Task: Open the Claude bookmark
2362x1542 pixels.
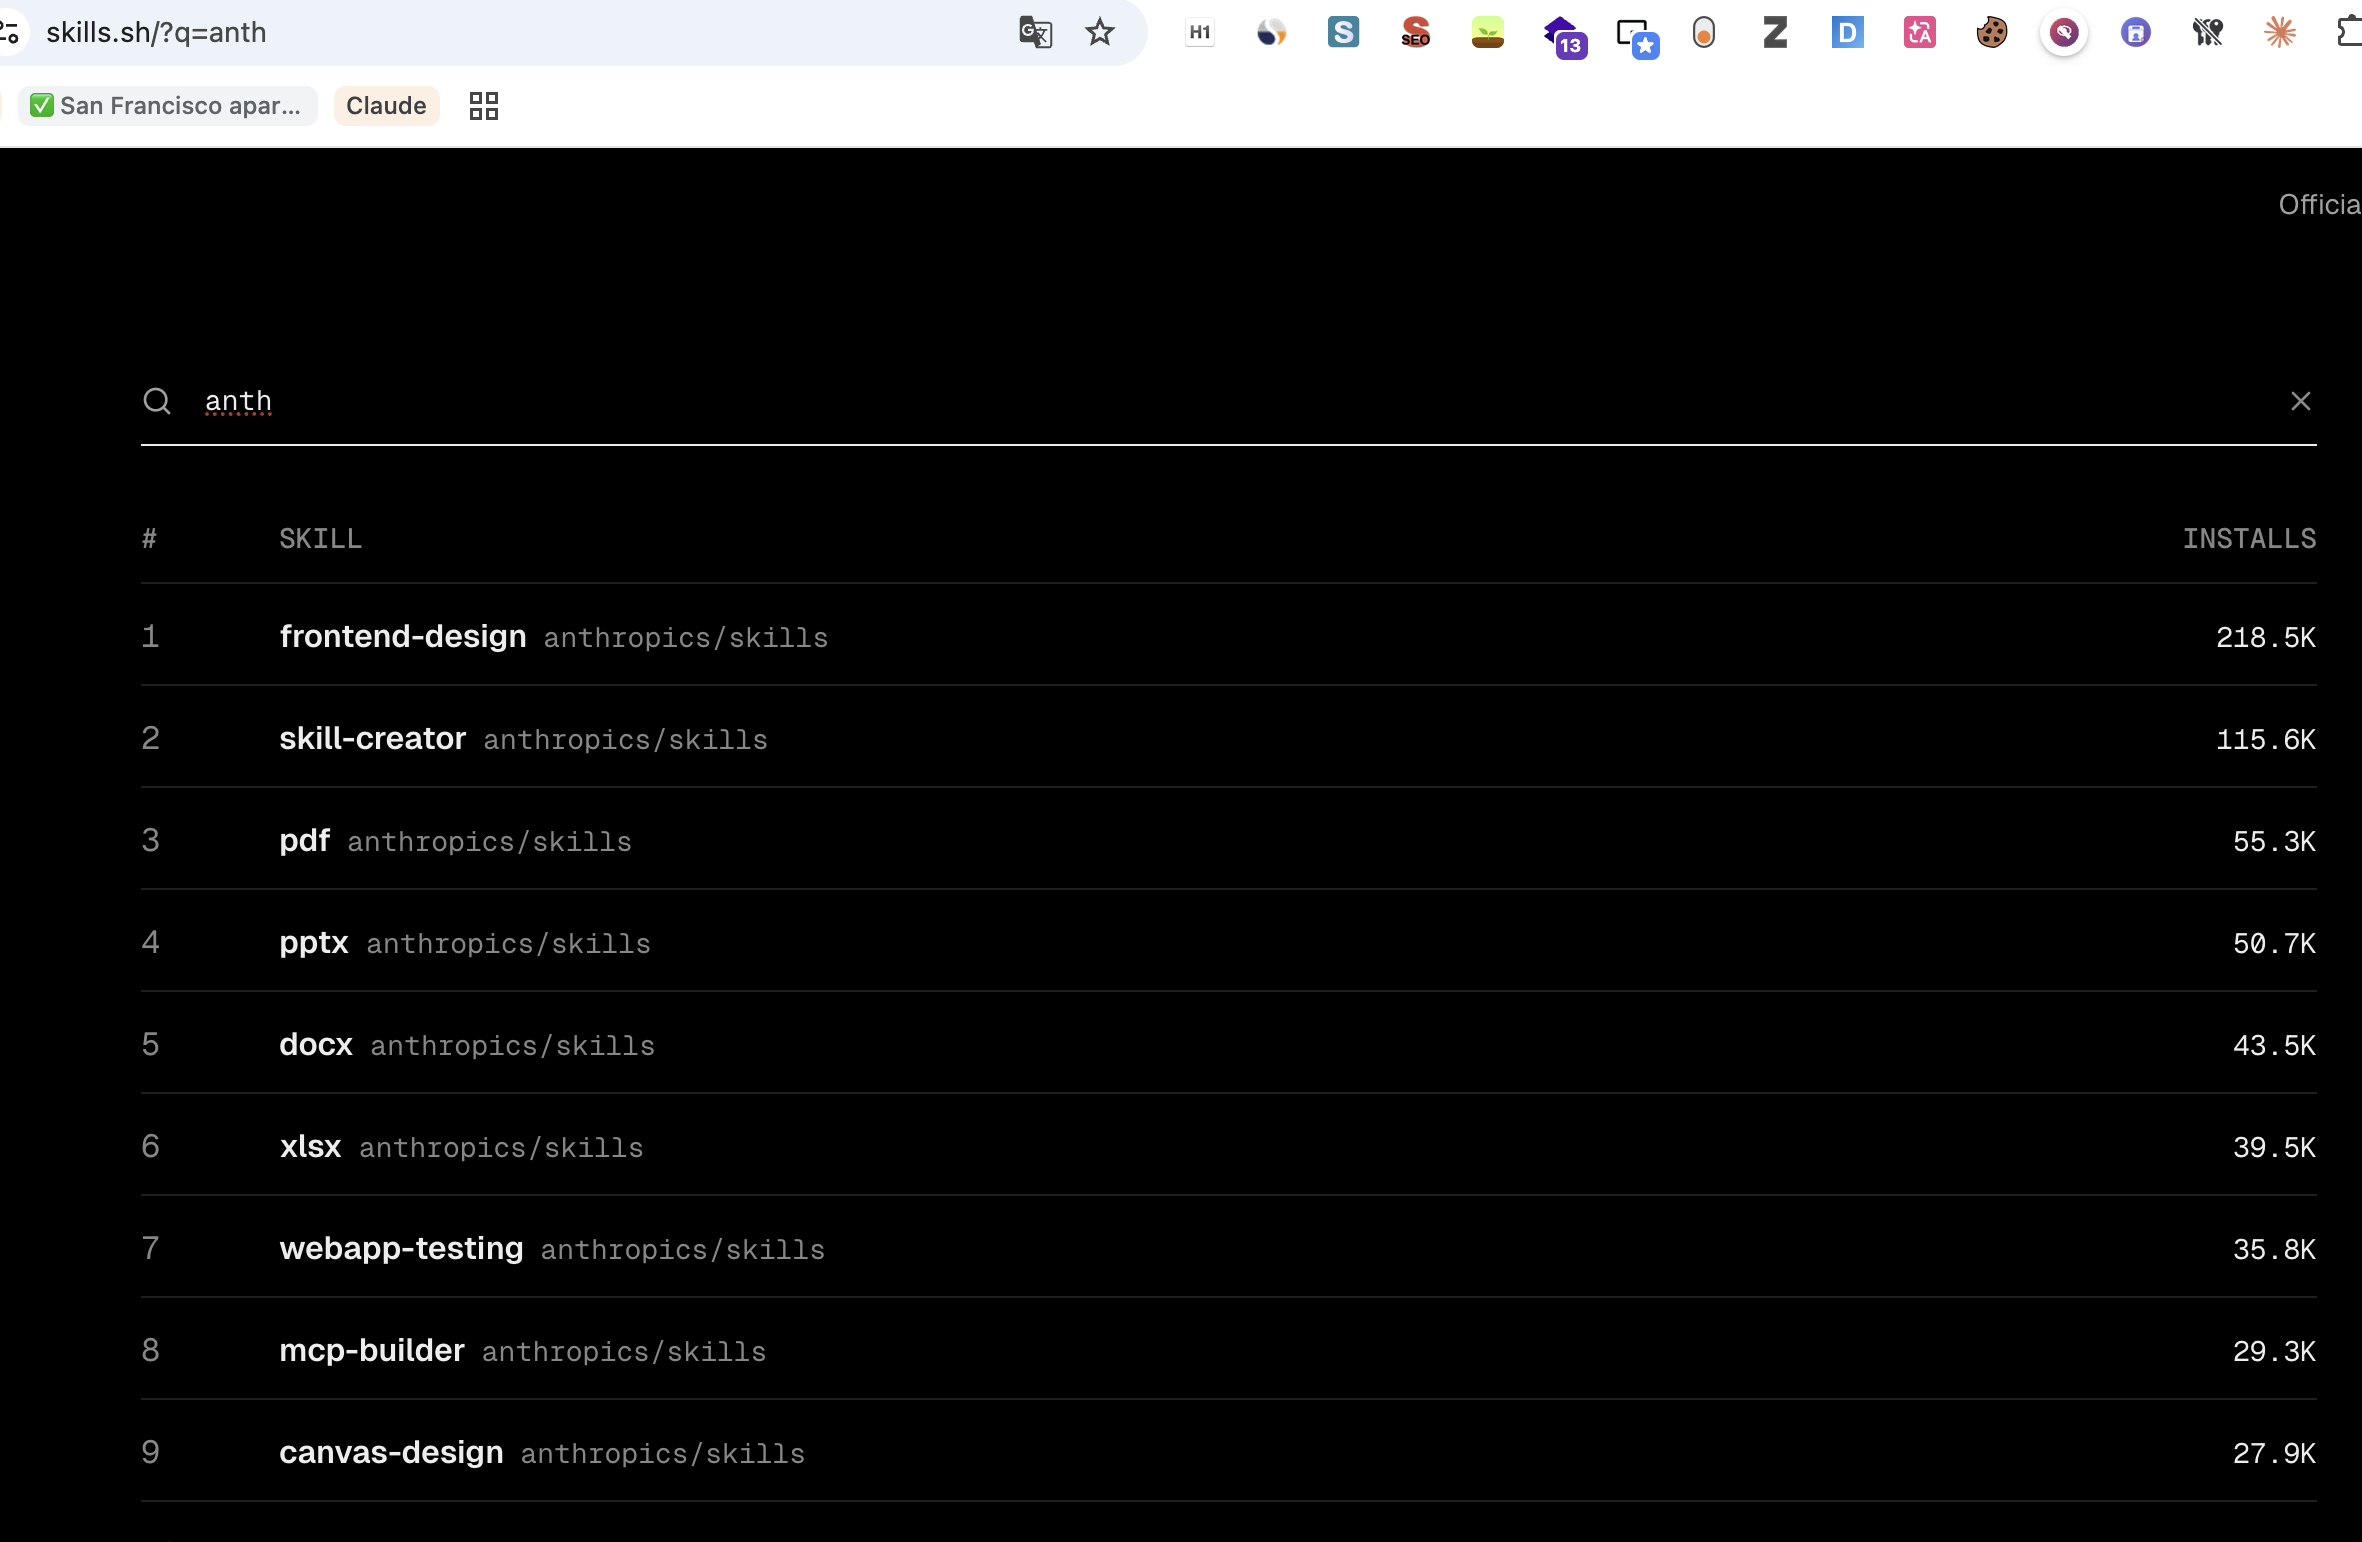Action: [x=386, y=106]
